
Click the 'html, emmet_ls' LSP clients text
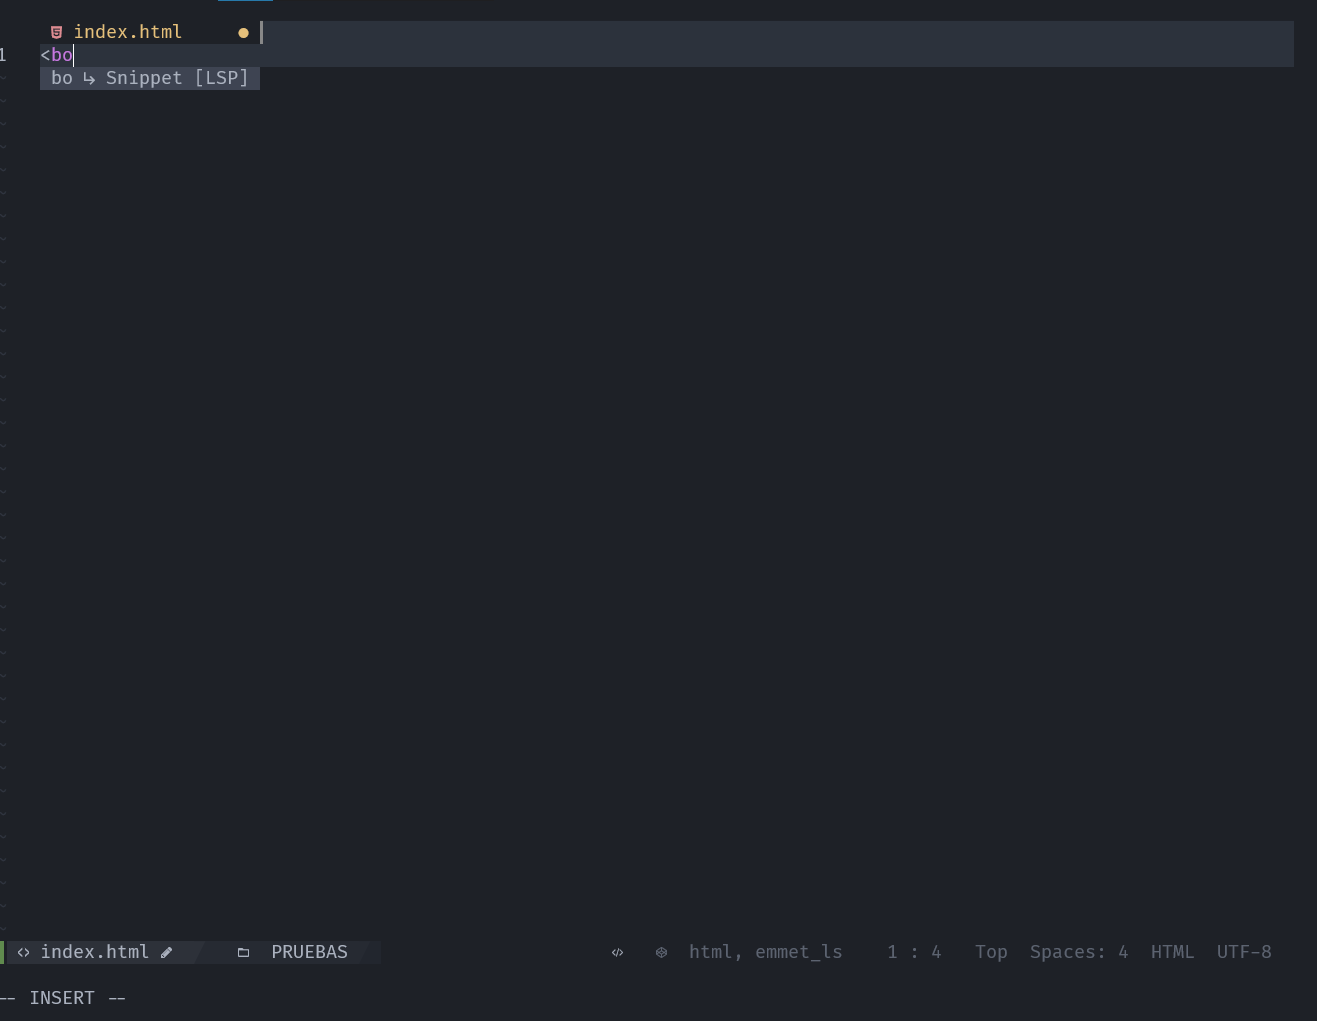[x=766, y=952]
